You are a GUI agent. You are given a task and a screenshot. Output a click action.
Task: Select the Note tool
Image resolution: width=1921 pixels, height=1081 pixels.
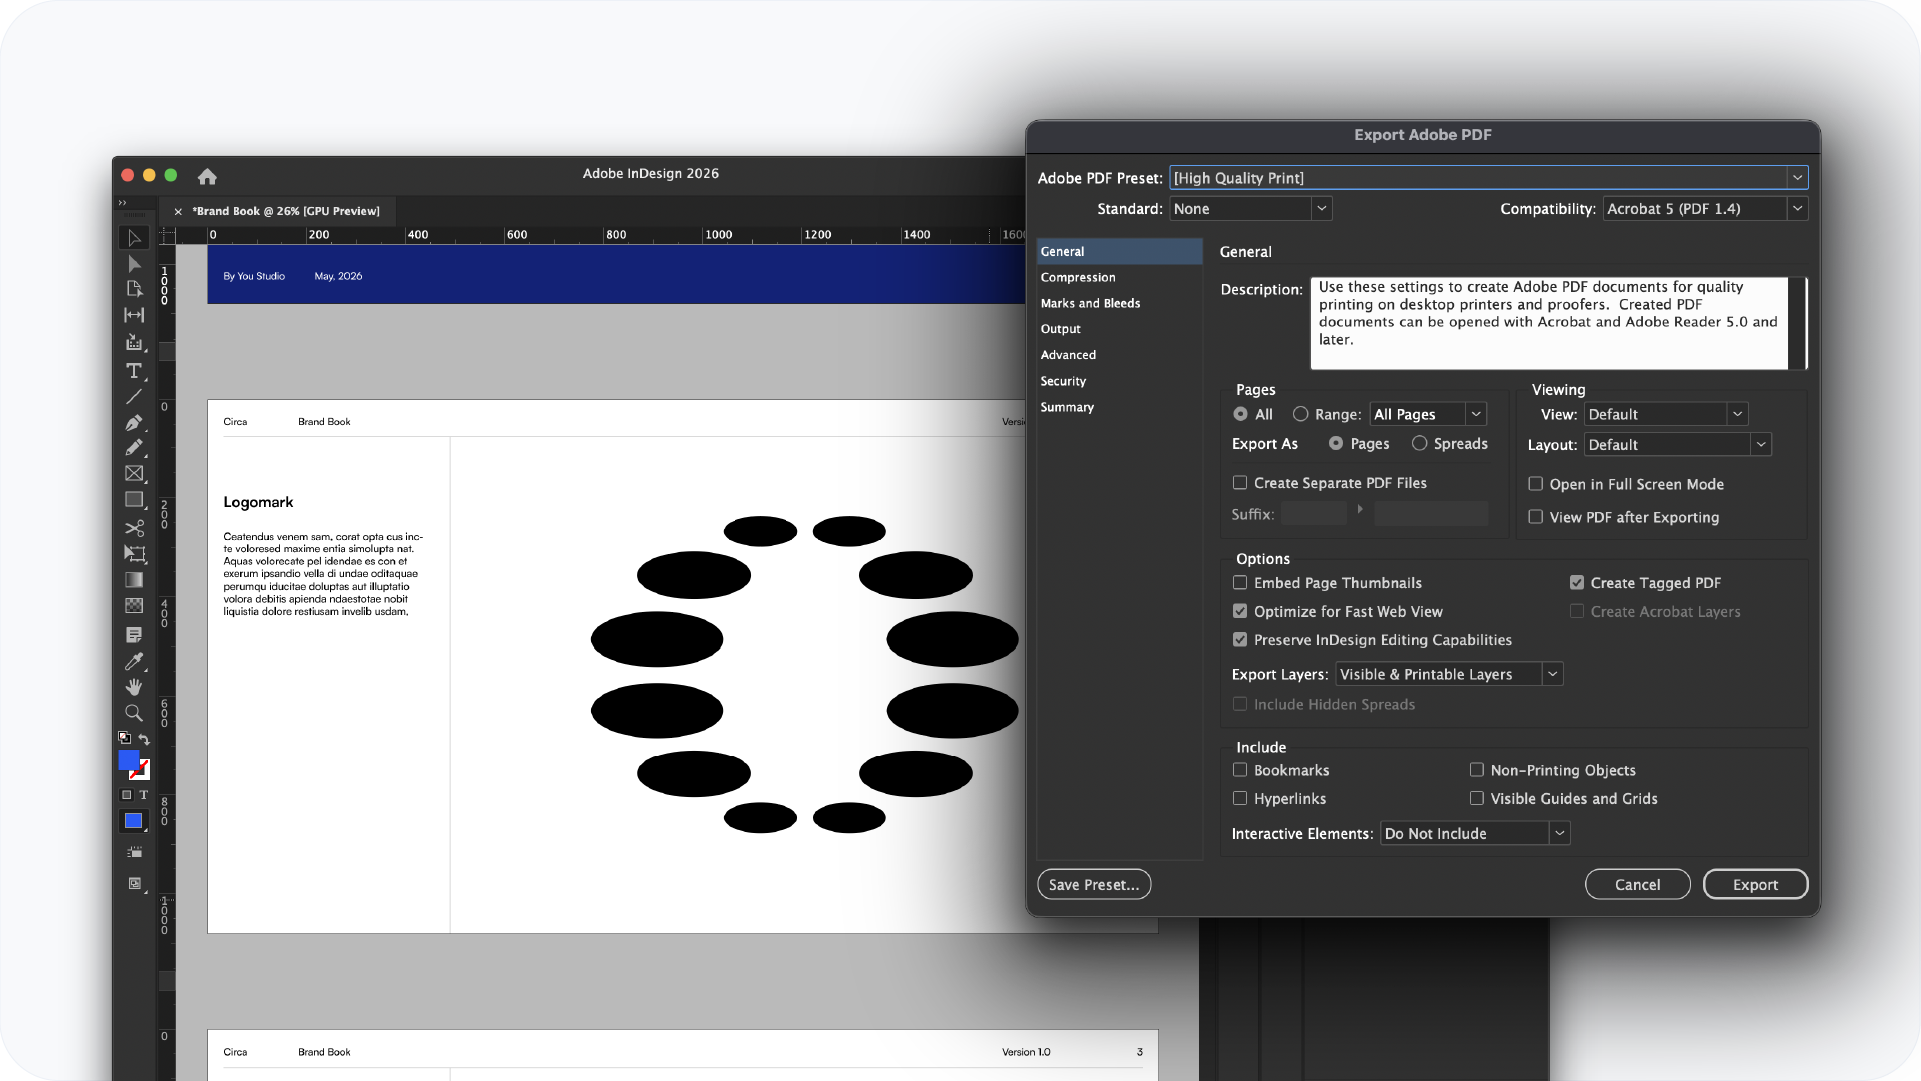click(134, 635)
